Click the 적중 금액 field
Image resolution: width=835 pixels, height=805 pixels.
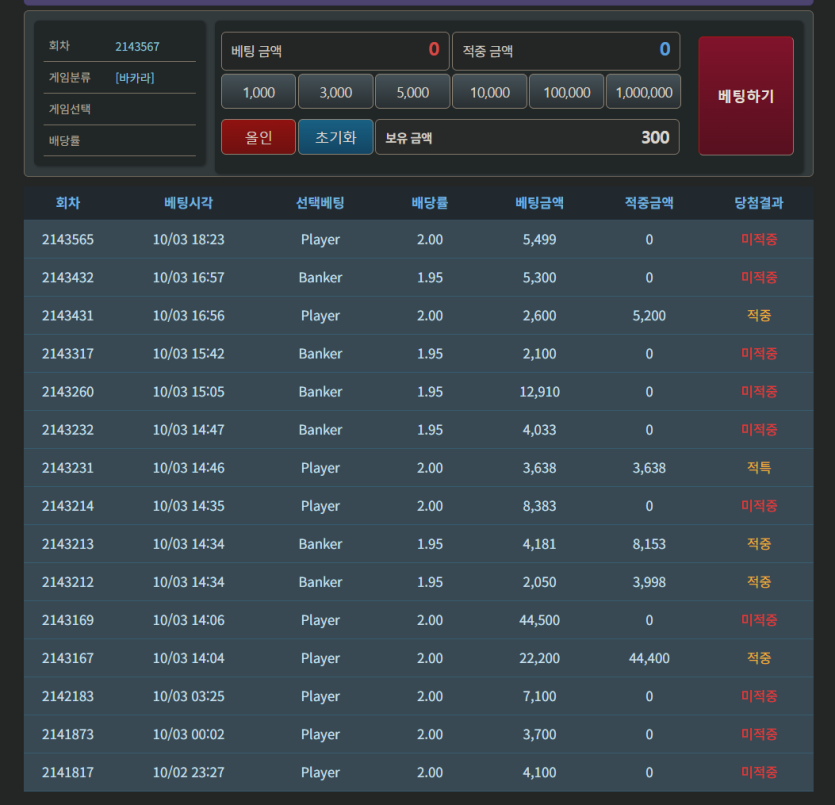pyautogui.click(x=566, y=51)
